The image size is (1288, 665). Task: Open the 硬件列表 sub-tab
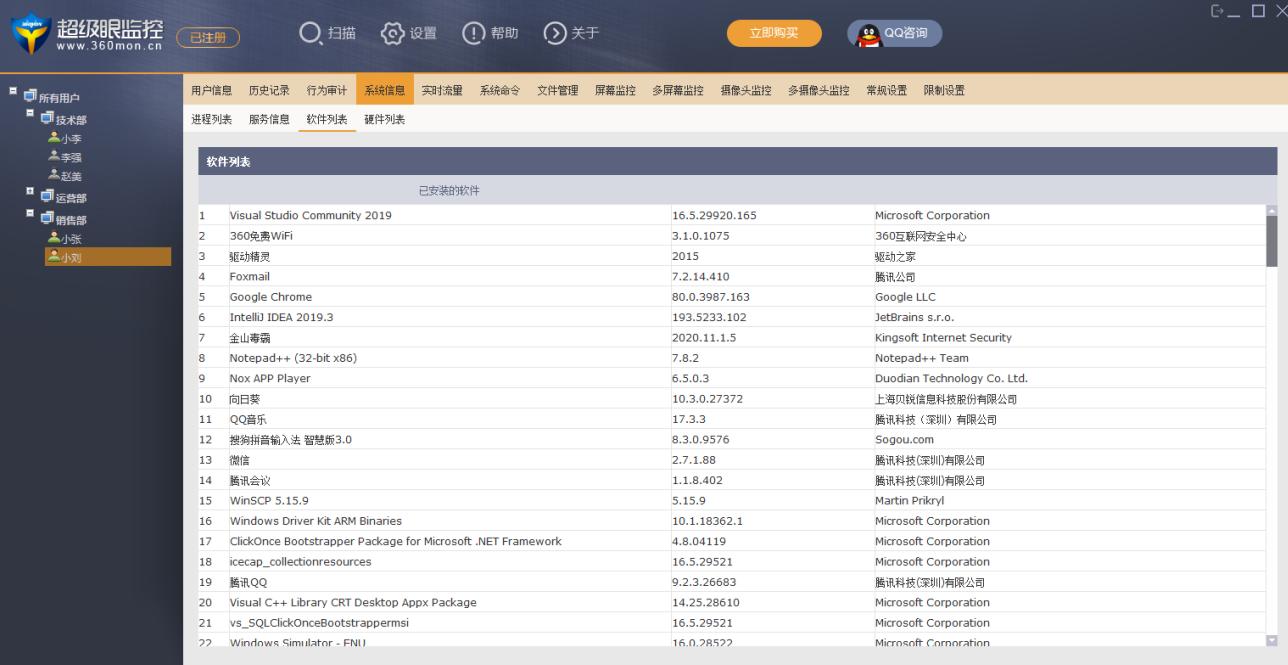pos(384,120)
